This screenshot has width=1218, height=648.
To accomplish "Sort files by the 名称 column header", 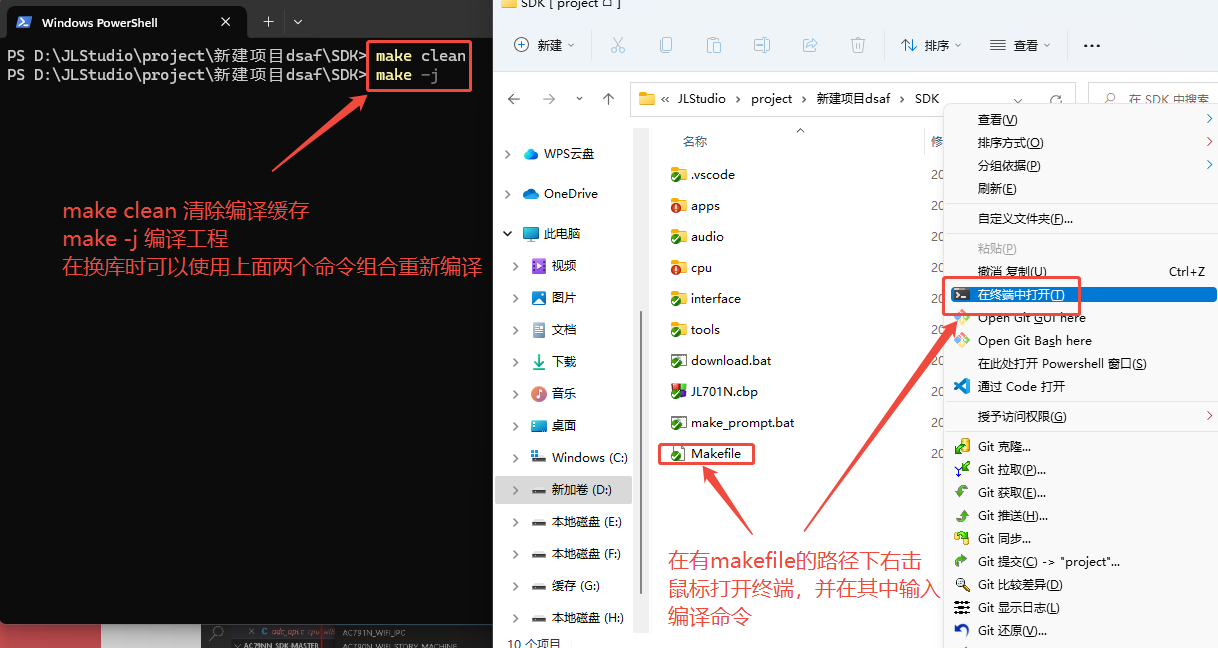I will point(695,142).
